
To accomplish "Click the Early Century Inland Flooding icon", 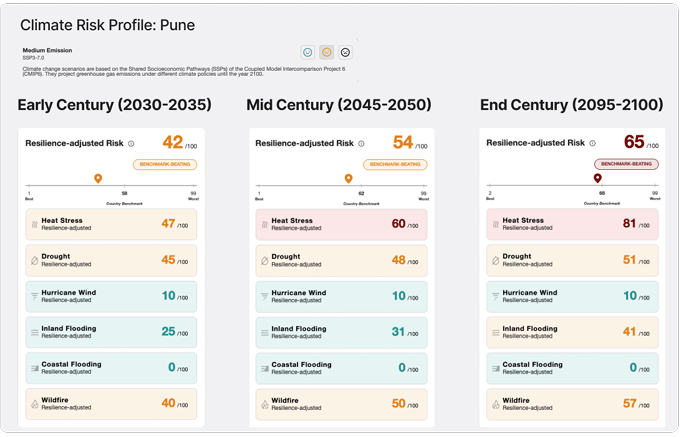I will pos(34,331).
